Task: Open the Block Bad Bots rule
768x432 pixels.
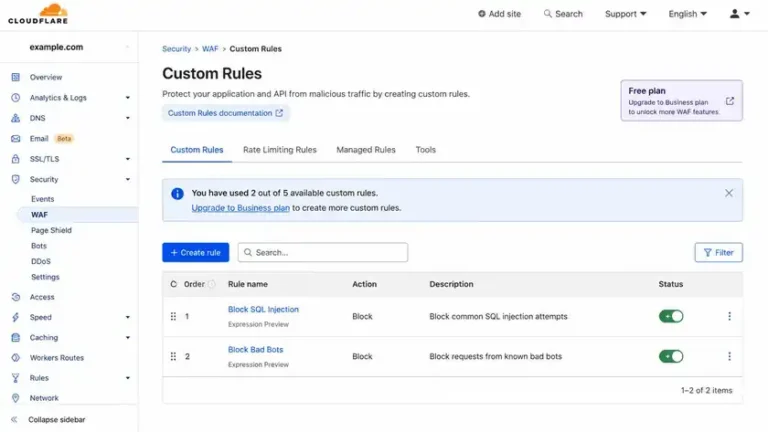Action: [255, 349]
